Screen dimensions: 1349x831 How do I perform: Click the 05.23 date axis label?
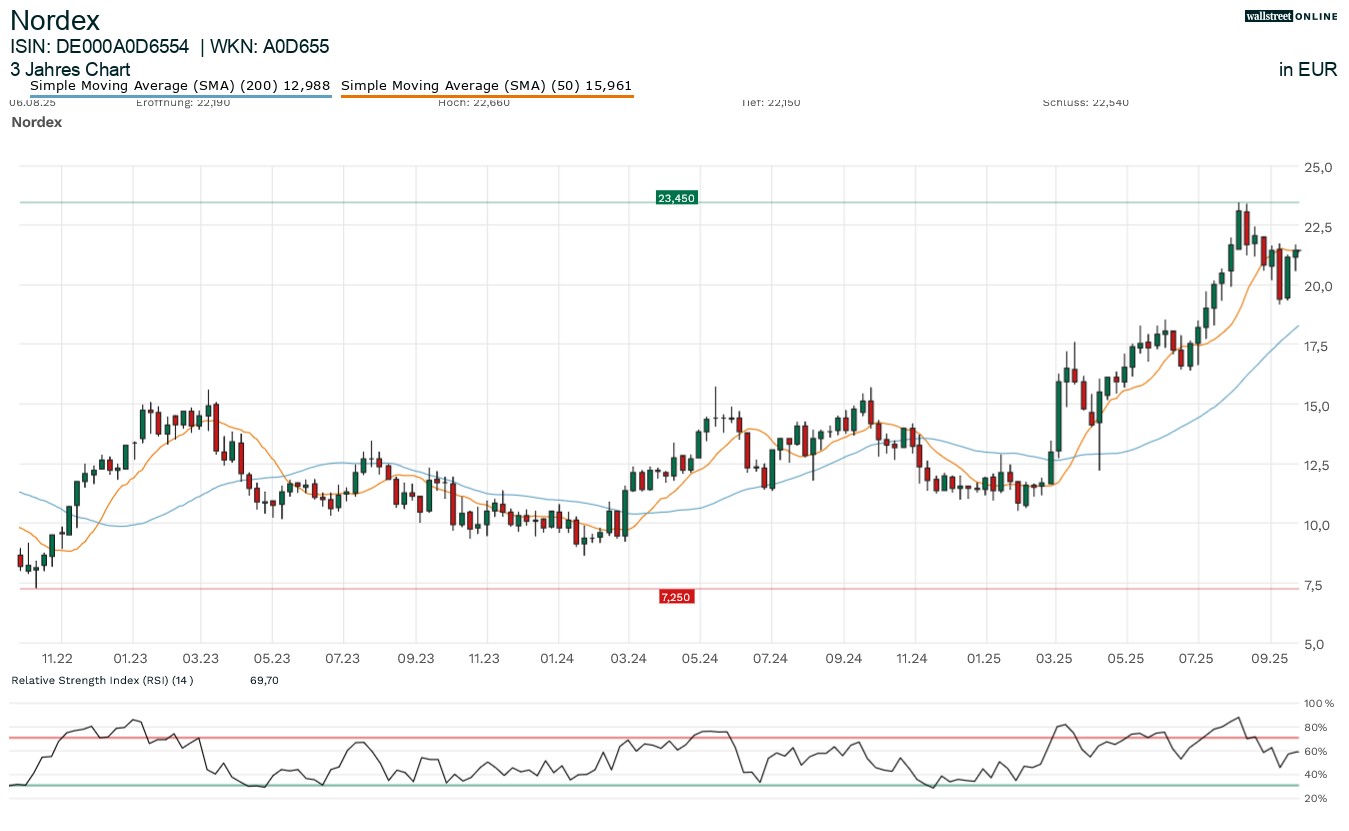click(x=272, y=659)
